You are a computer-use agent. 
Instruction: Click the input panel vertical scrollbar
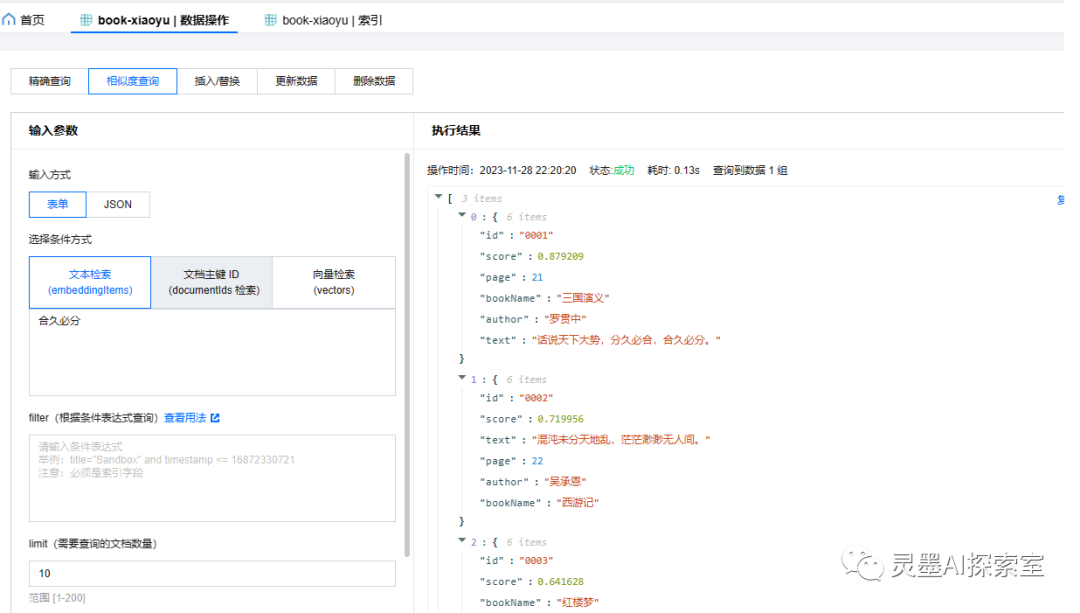407,350
